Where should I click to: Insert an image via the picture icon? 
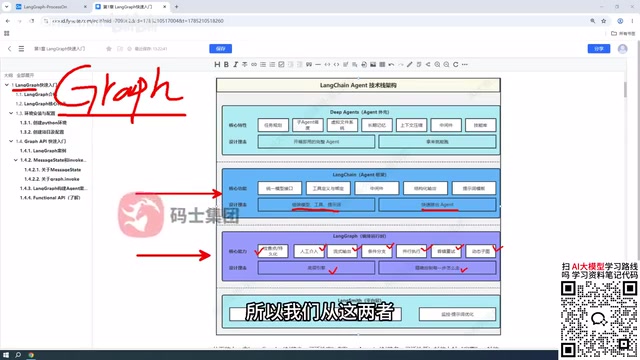373,64
